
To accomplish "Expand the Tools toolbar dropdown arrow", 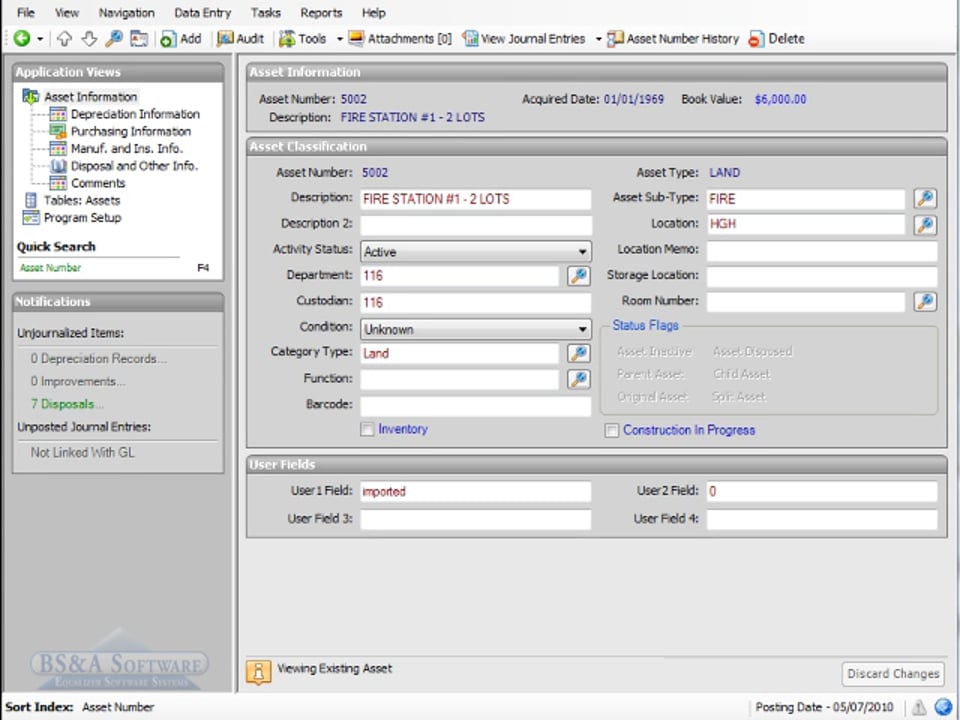I will pyautogui.click(x=339, y=39).
